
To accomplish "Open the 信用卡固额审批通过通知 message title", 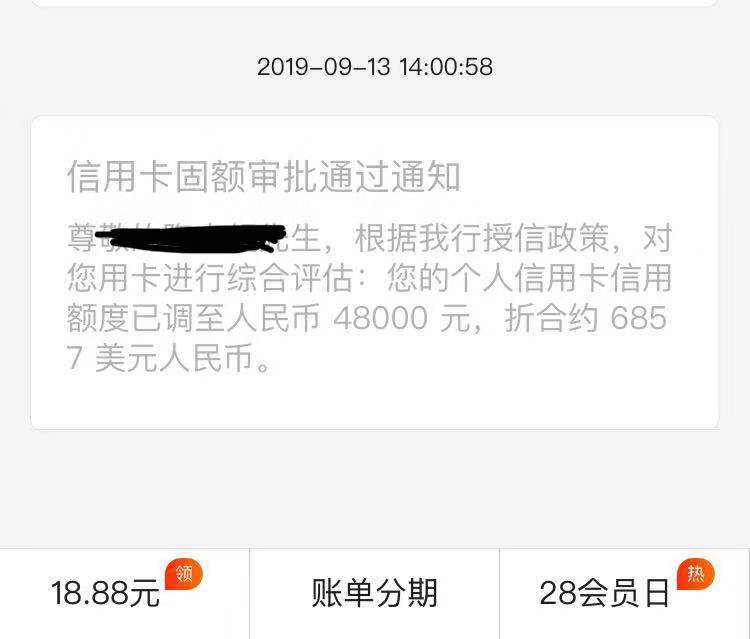I will coord(264,177).
